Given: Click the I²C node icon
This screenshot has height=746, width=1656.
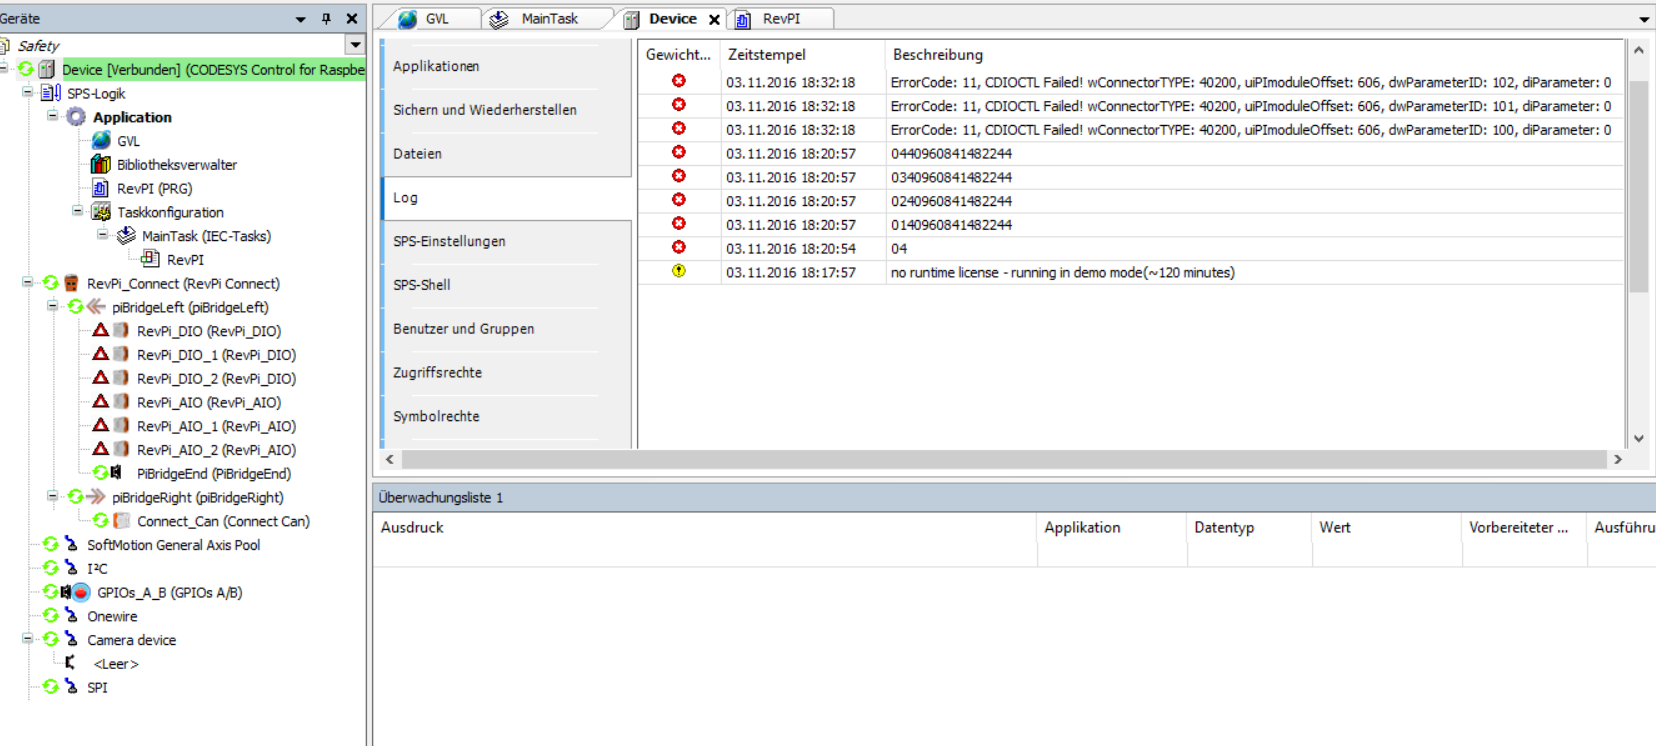Looking at the screenshot, I should pyautogui.click(x=71, y=568).
